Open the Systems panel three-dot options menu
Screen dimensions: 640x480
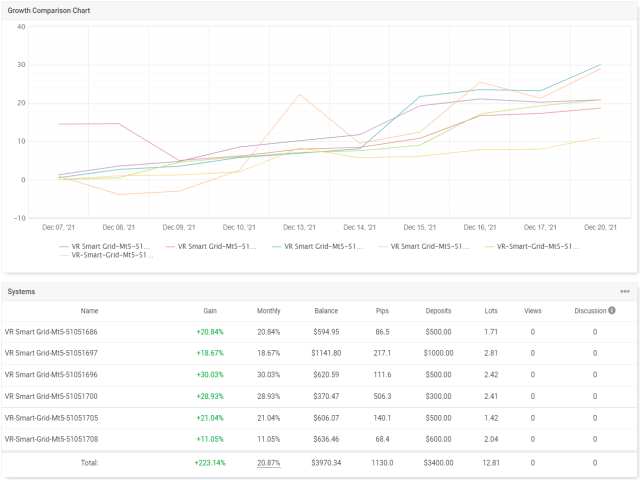pos(625,291)
